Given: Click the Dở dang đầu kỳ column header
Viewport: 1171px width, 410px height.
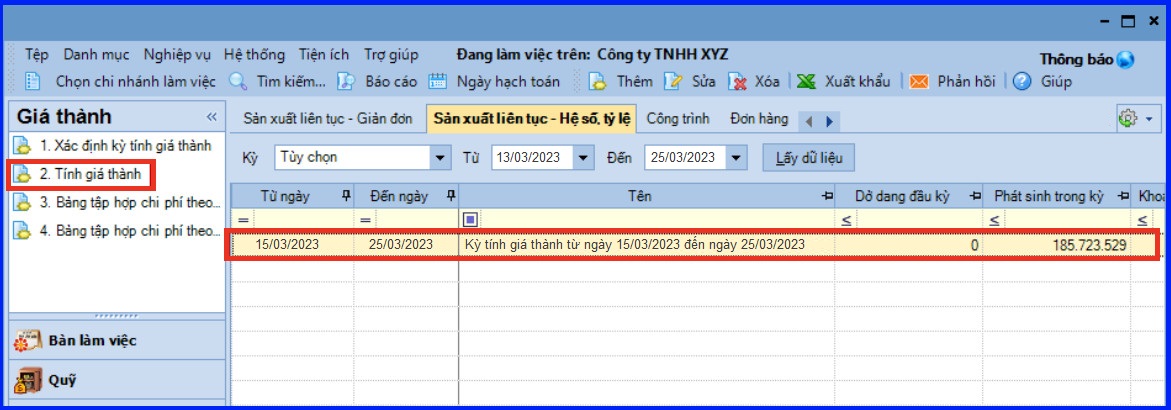Looking at the screenshot, I should tap(903, 196).
